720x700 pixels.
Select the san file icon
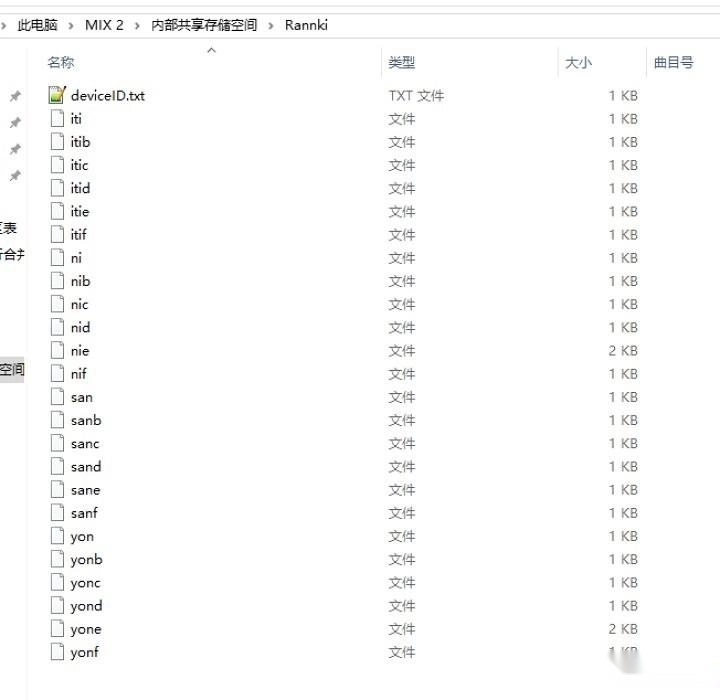tap(56, 397)
